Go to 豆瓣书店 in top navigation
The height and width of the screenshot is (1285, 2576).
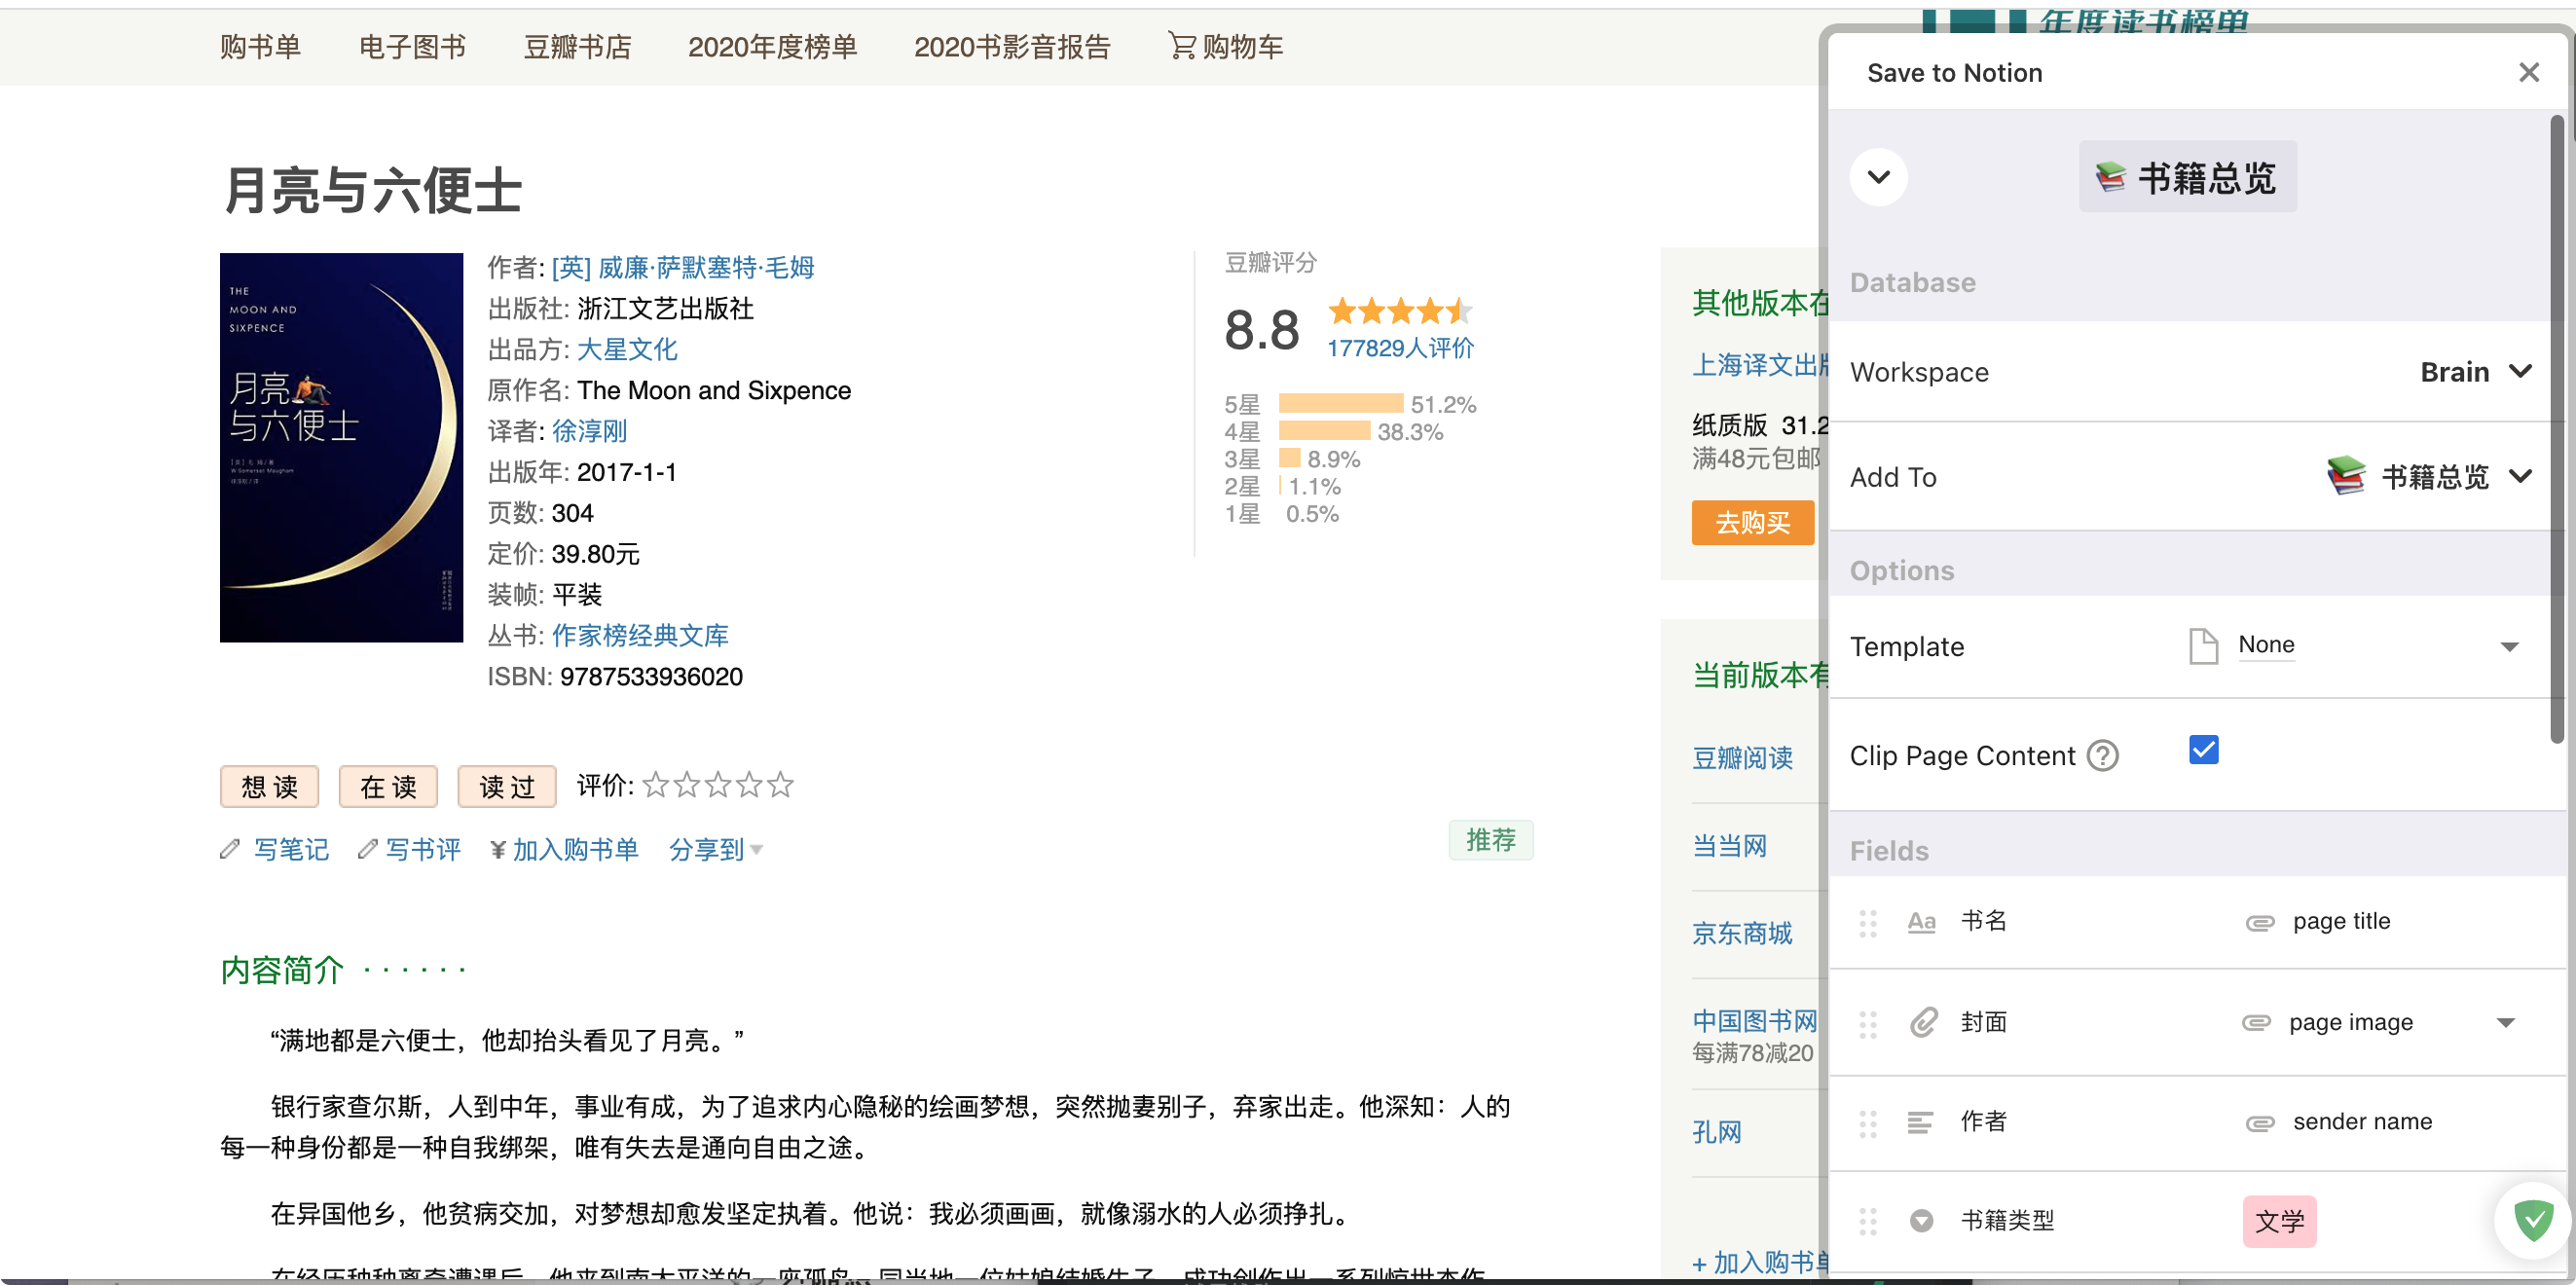577,46
